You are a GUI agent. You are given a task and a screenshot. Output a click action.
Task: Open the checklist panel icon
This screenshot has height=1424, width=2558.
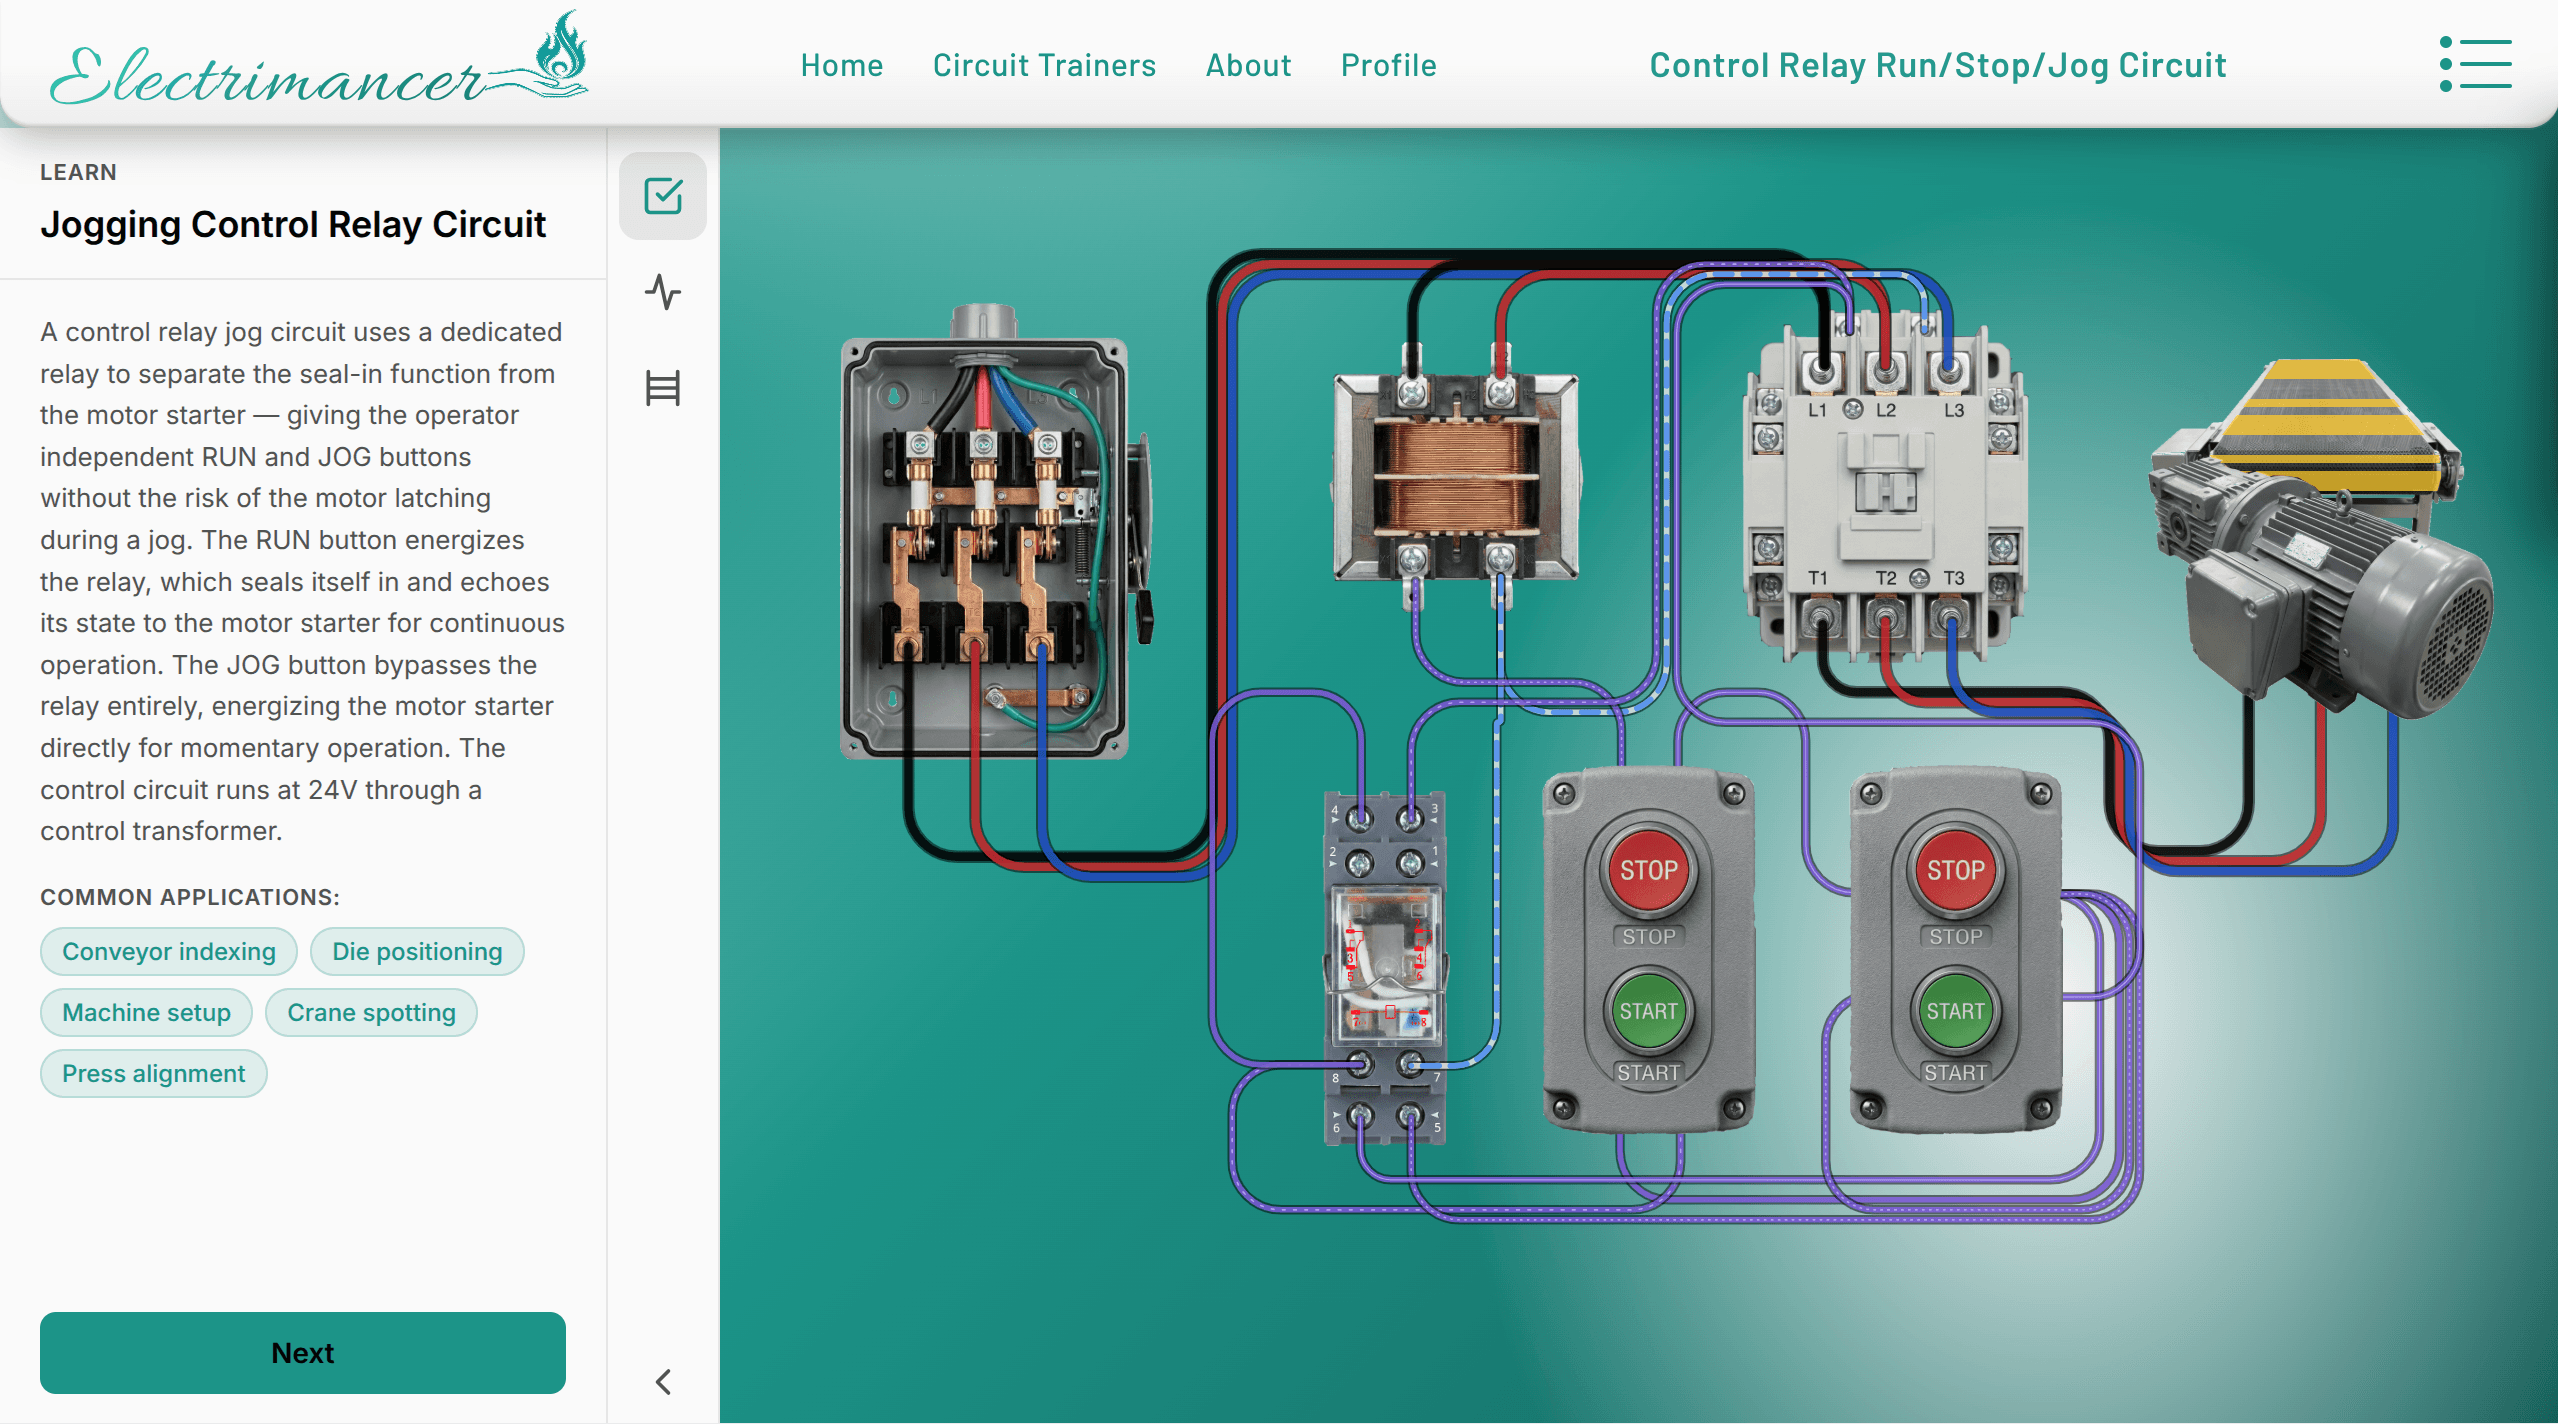tap(662, 196)
